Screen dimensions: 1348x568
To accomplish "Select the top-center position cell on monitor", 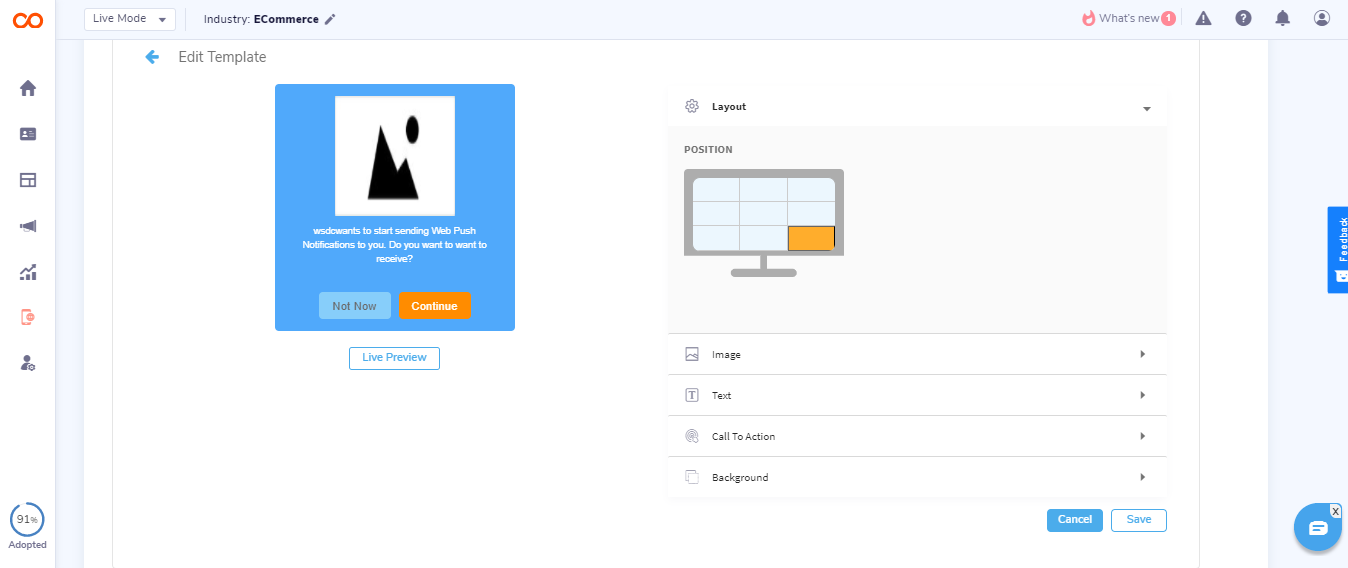I will click(x=763, y=189).
